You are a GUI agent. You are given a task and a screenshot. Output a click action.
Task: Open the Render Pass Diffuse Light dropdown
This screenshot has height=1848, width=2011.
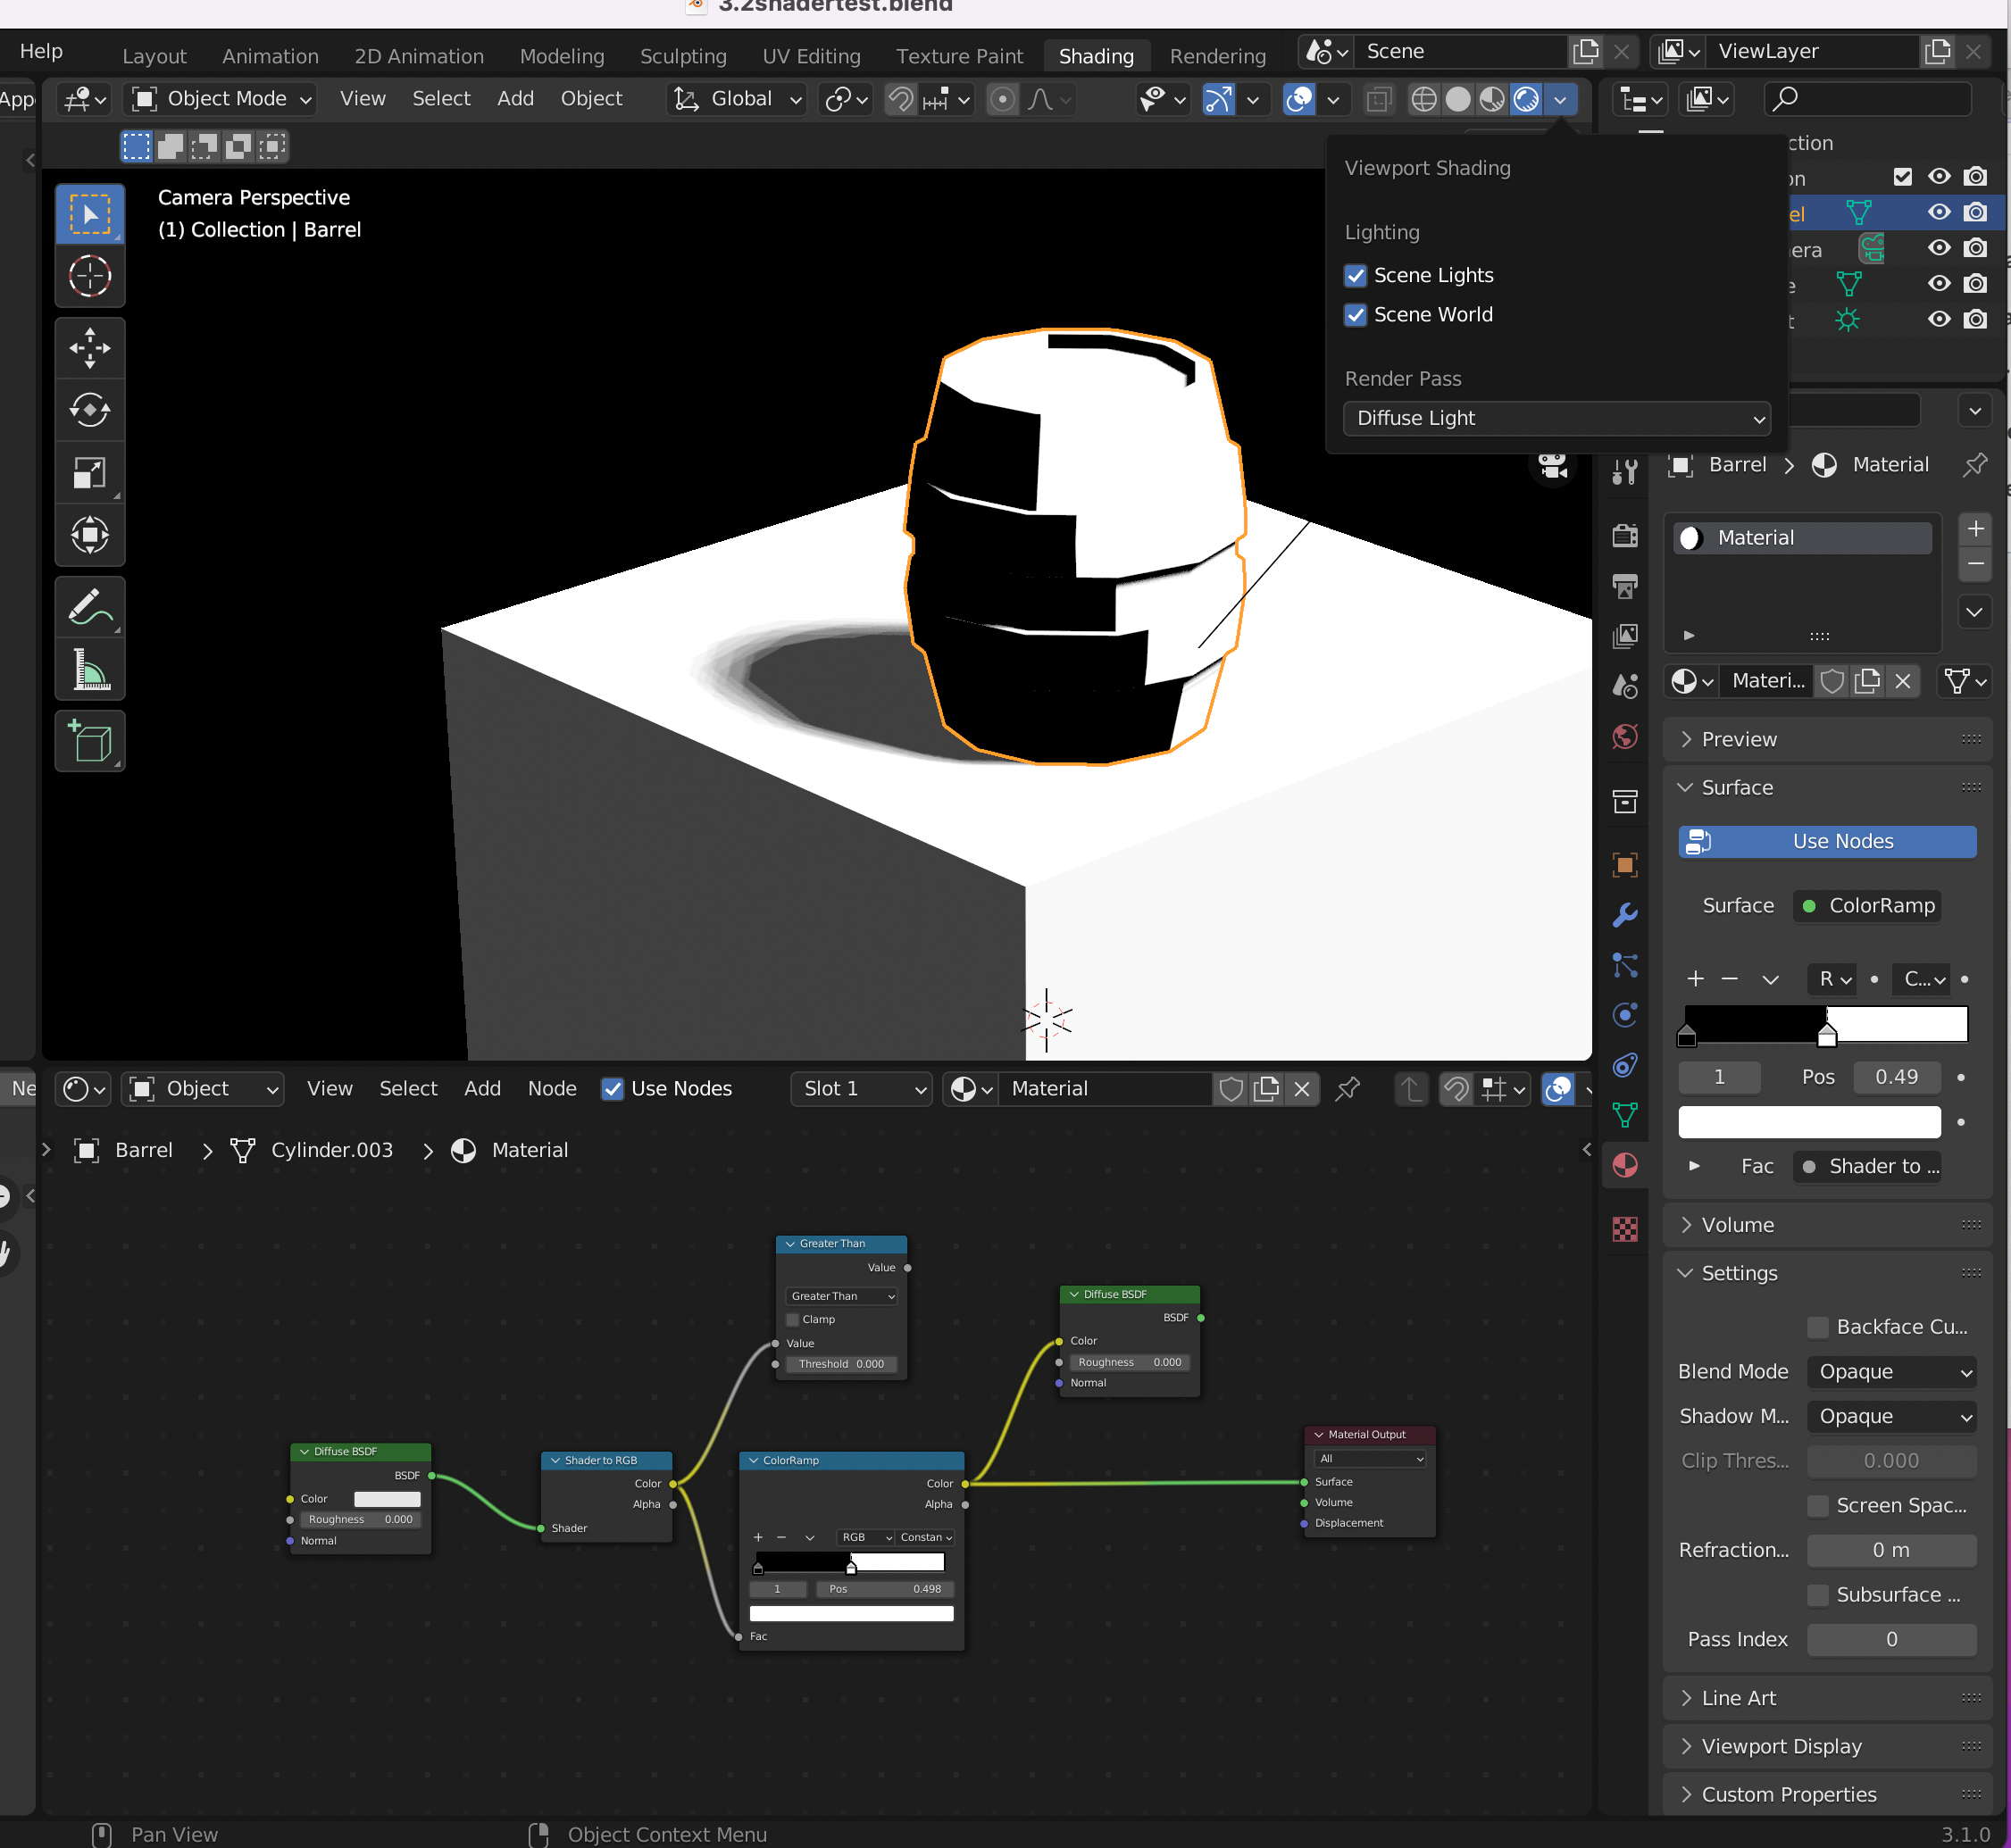tap(1557, 419)
